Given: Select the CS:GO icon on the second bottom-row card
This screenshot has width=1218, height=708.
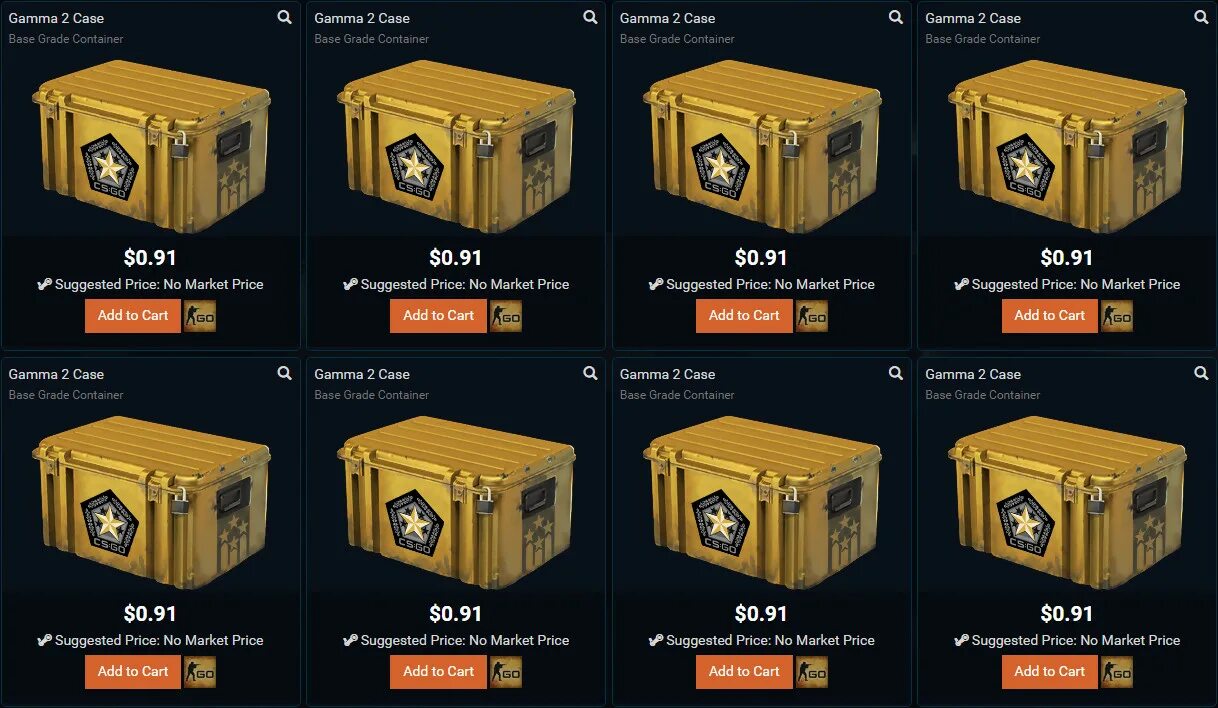Looking at the screenshot, I should point(506,672).
